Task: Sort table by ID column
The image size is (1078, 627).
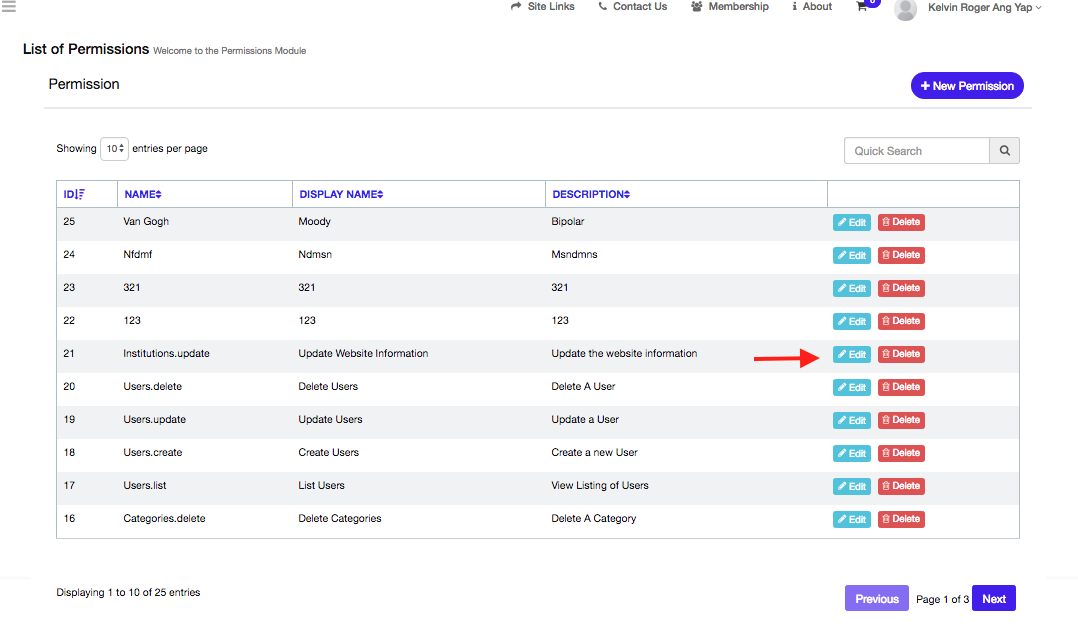Action: [74, 194]
